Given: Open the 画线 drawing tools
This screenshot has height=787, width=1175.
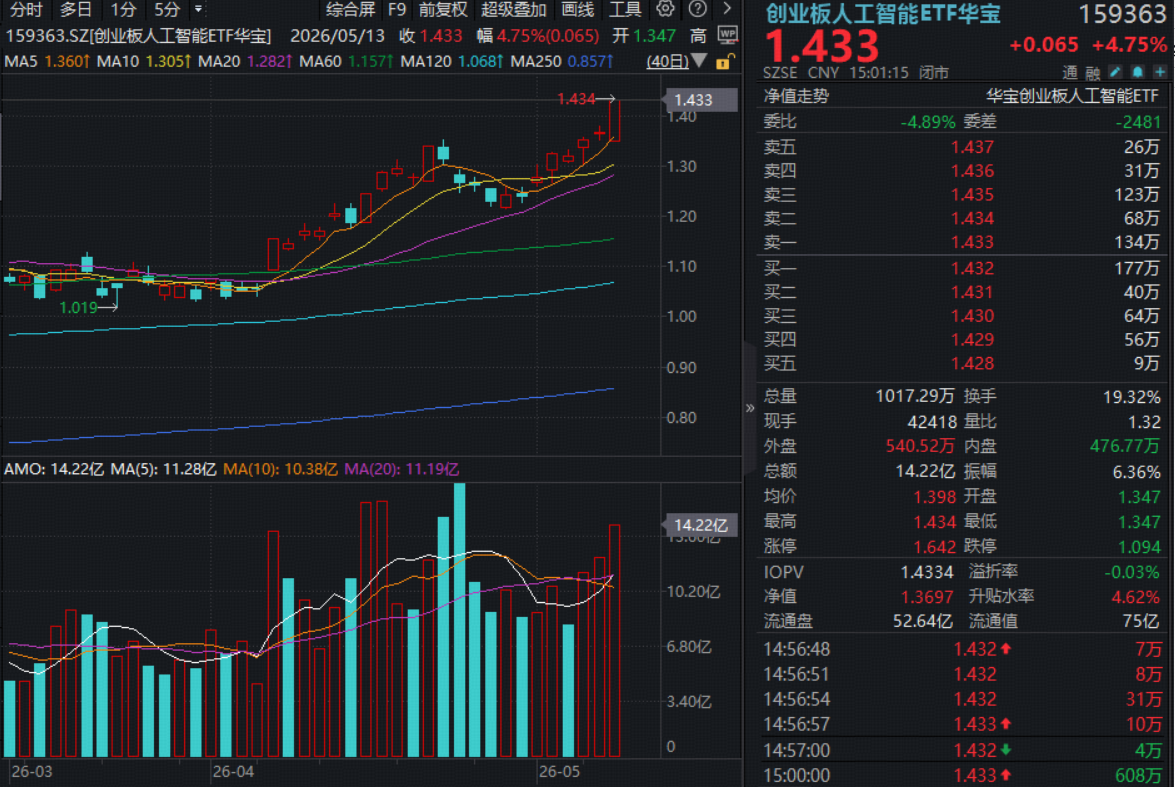Looking at the screenshot, I should point(578,10).
